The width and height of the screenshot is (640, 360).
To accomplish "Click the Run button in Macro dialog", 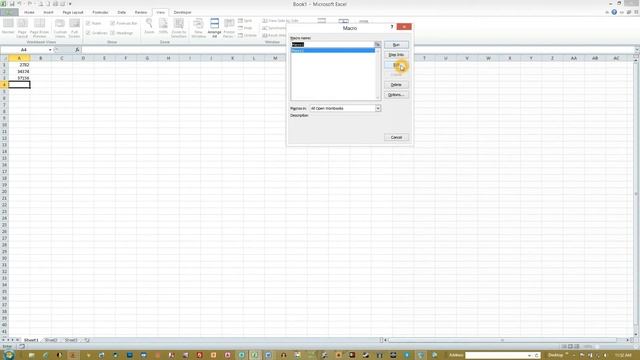I will tap(396, 45).
